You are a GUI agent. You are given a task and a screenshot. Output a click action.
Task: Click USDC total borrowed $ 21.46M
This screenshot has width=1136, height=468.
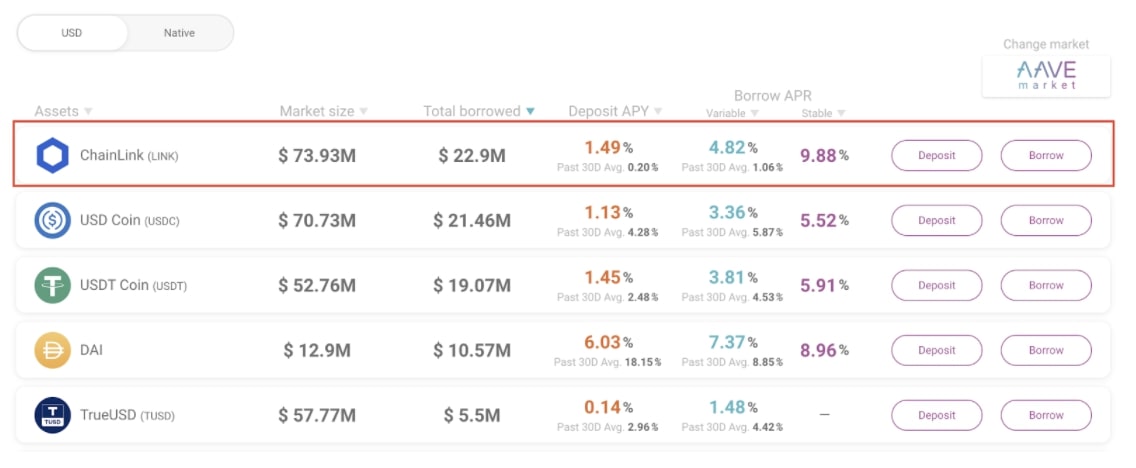472,220
